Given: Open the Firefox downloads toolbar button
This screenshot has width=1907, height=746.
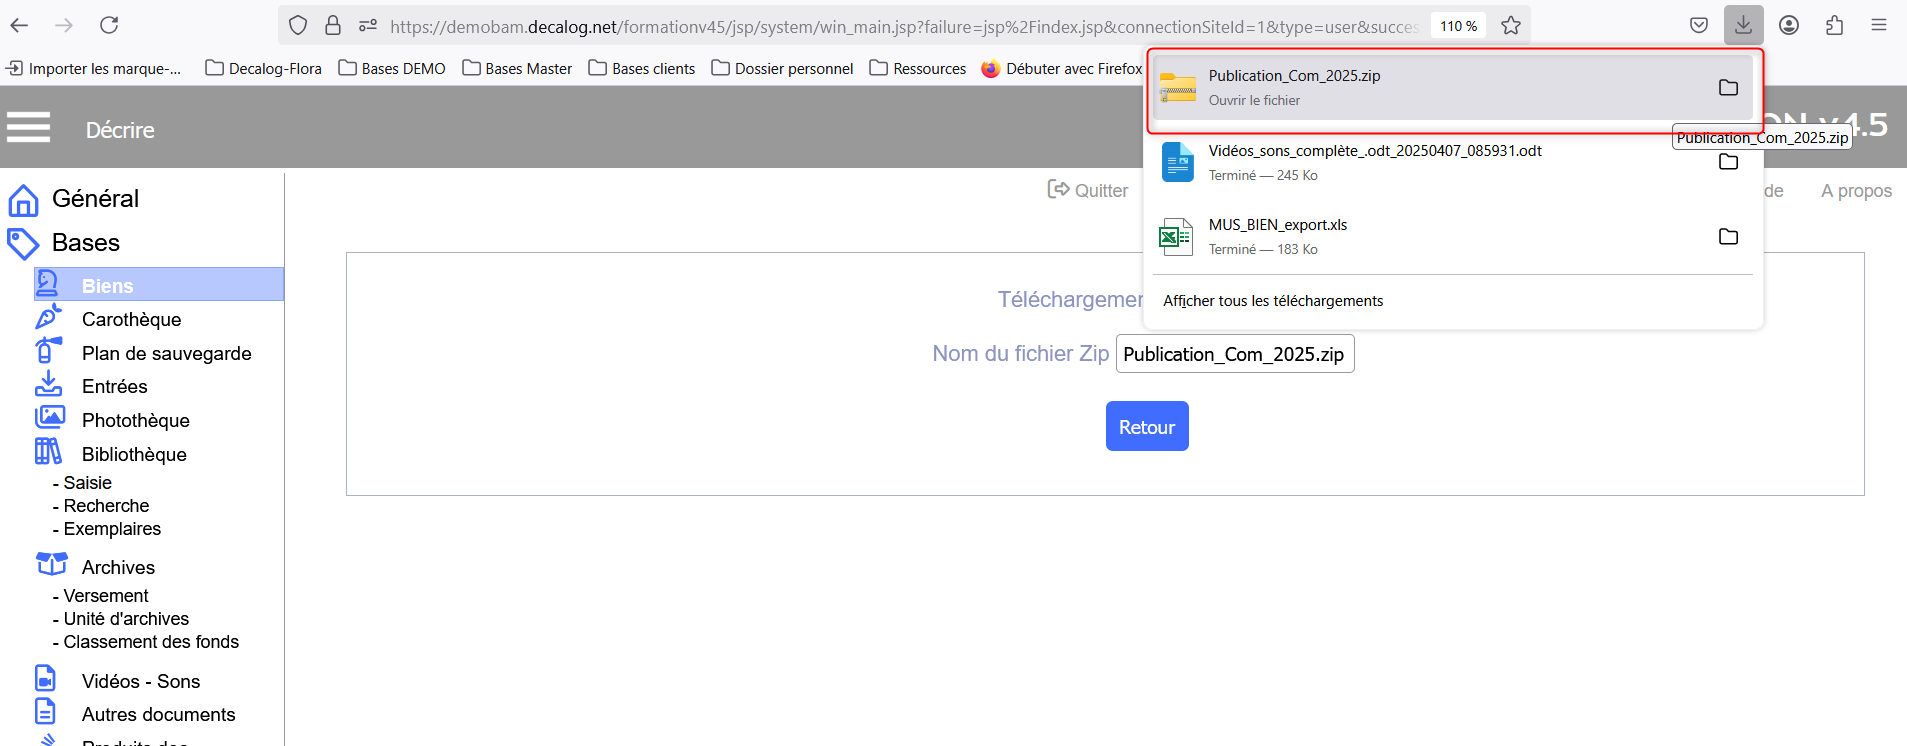Looking at the screenshot, I should click(1742, 25).
